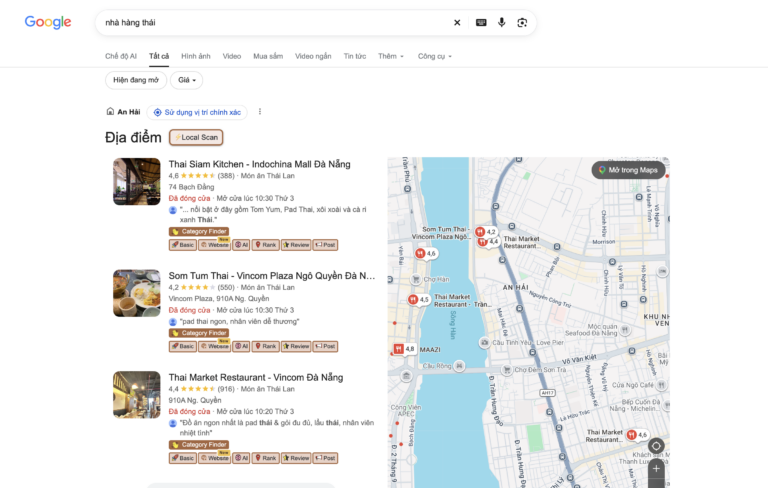Viewport: 768px width, 488px height.
Task: Click the 4,2 Som Tum Thai map pin
Action: click(486, 232)
